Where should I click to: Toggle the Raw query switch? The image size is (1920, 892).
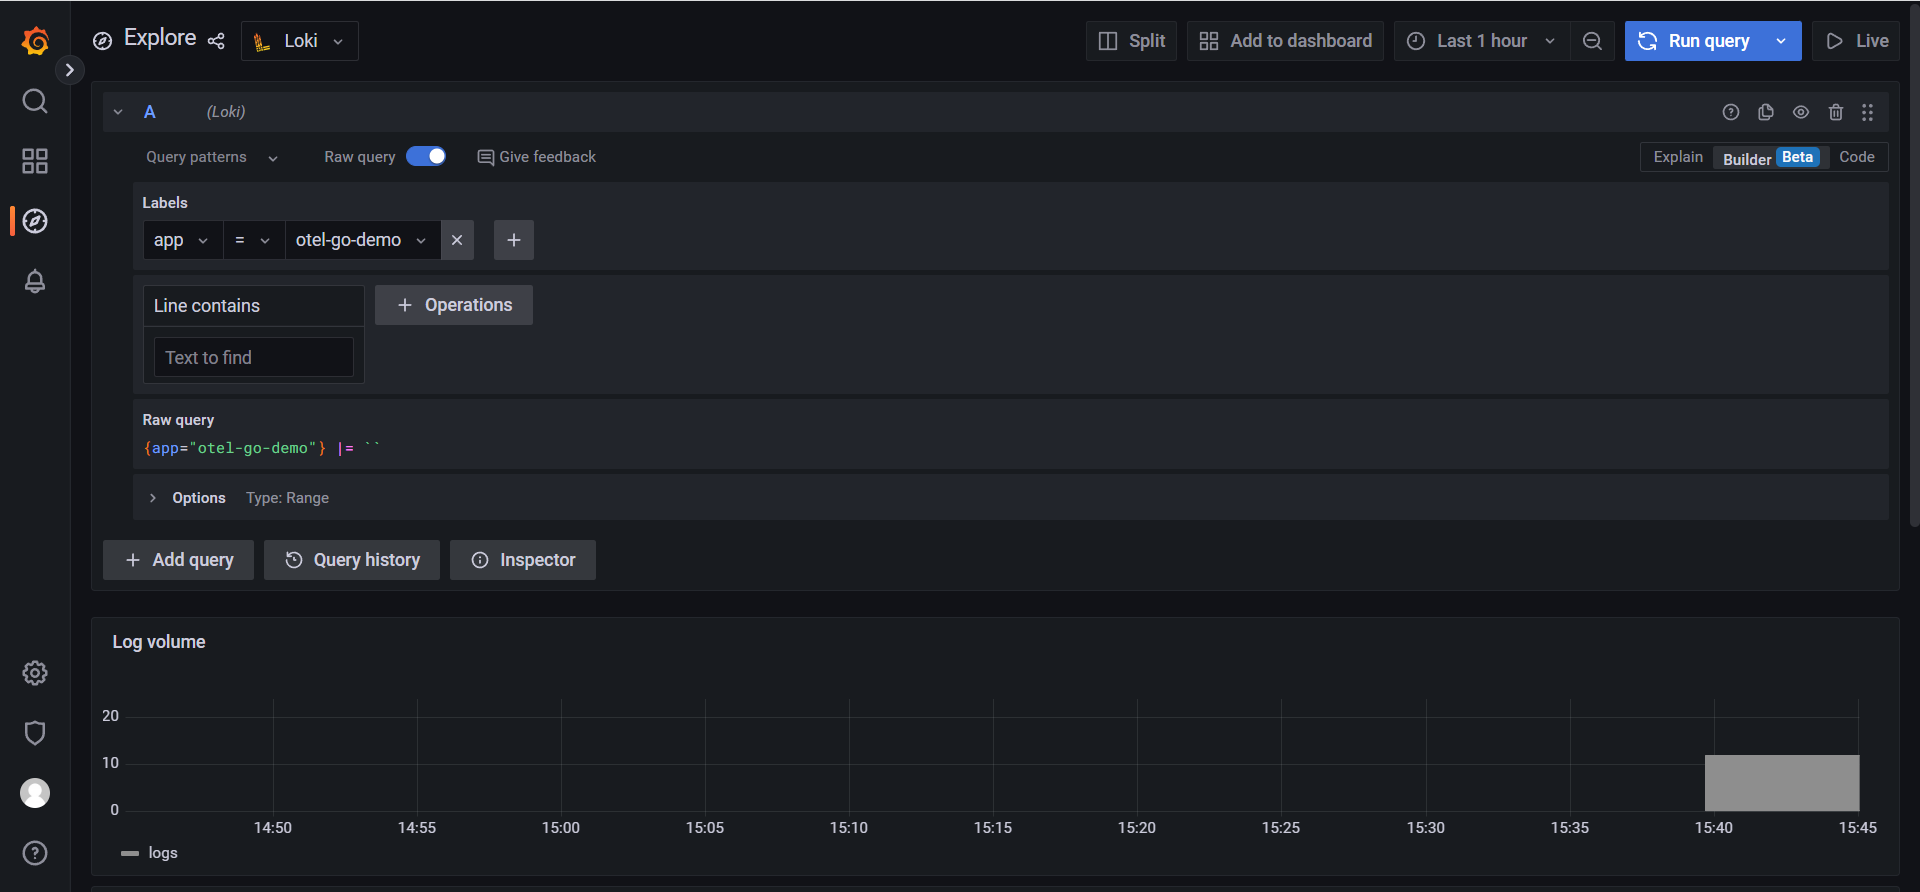426,156
